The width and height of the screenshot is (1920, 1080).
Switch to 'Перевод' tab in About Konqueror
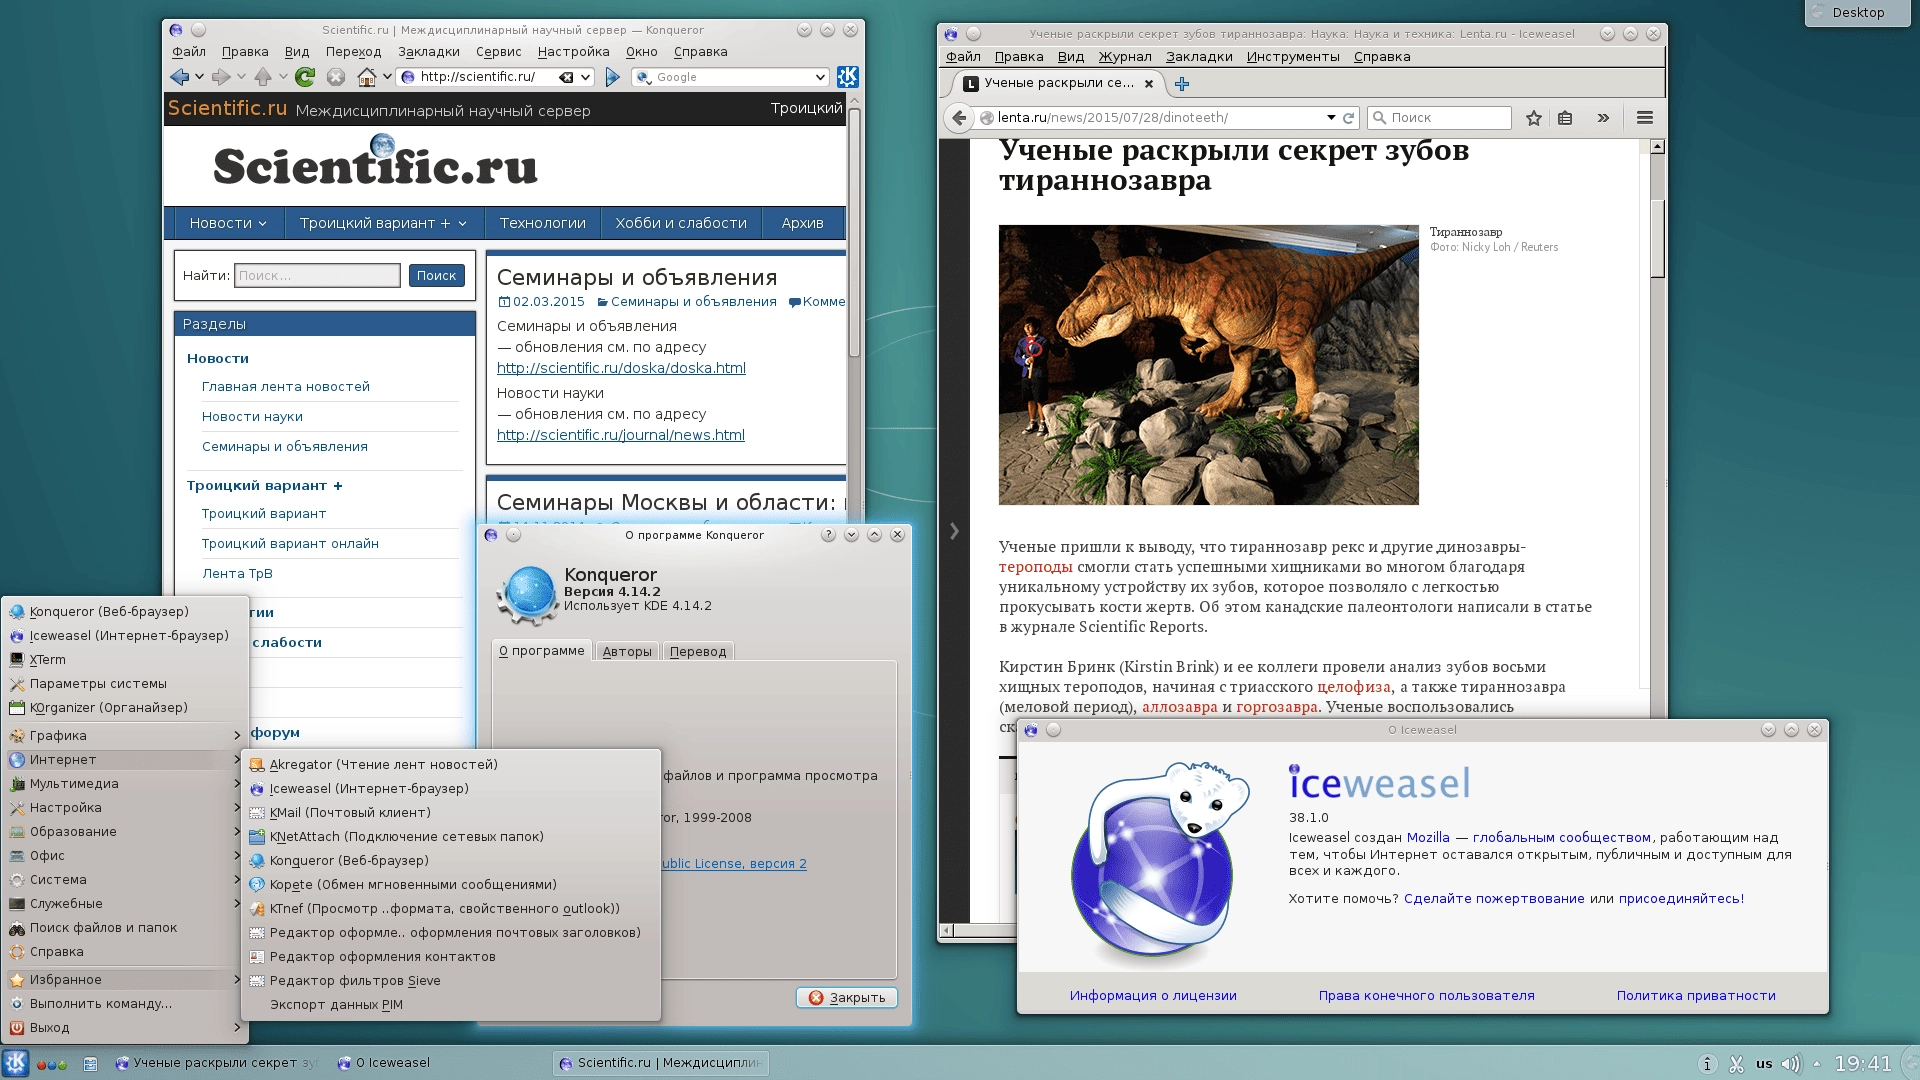[x=698, y=652]
